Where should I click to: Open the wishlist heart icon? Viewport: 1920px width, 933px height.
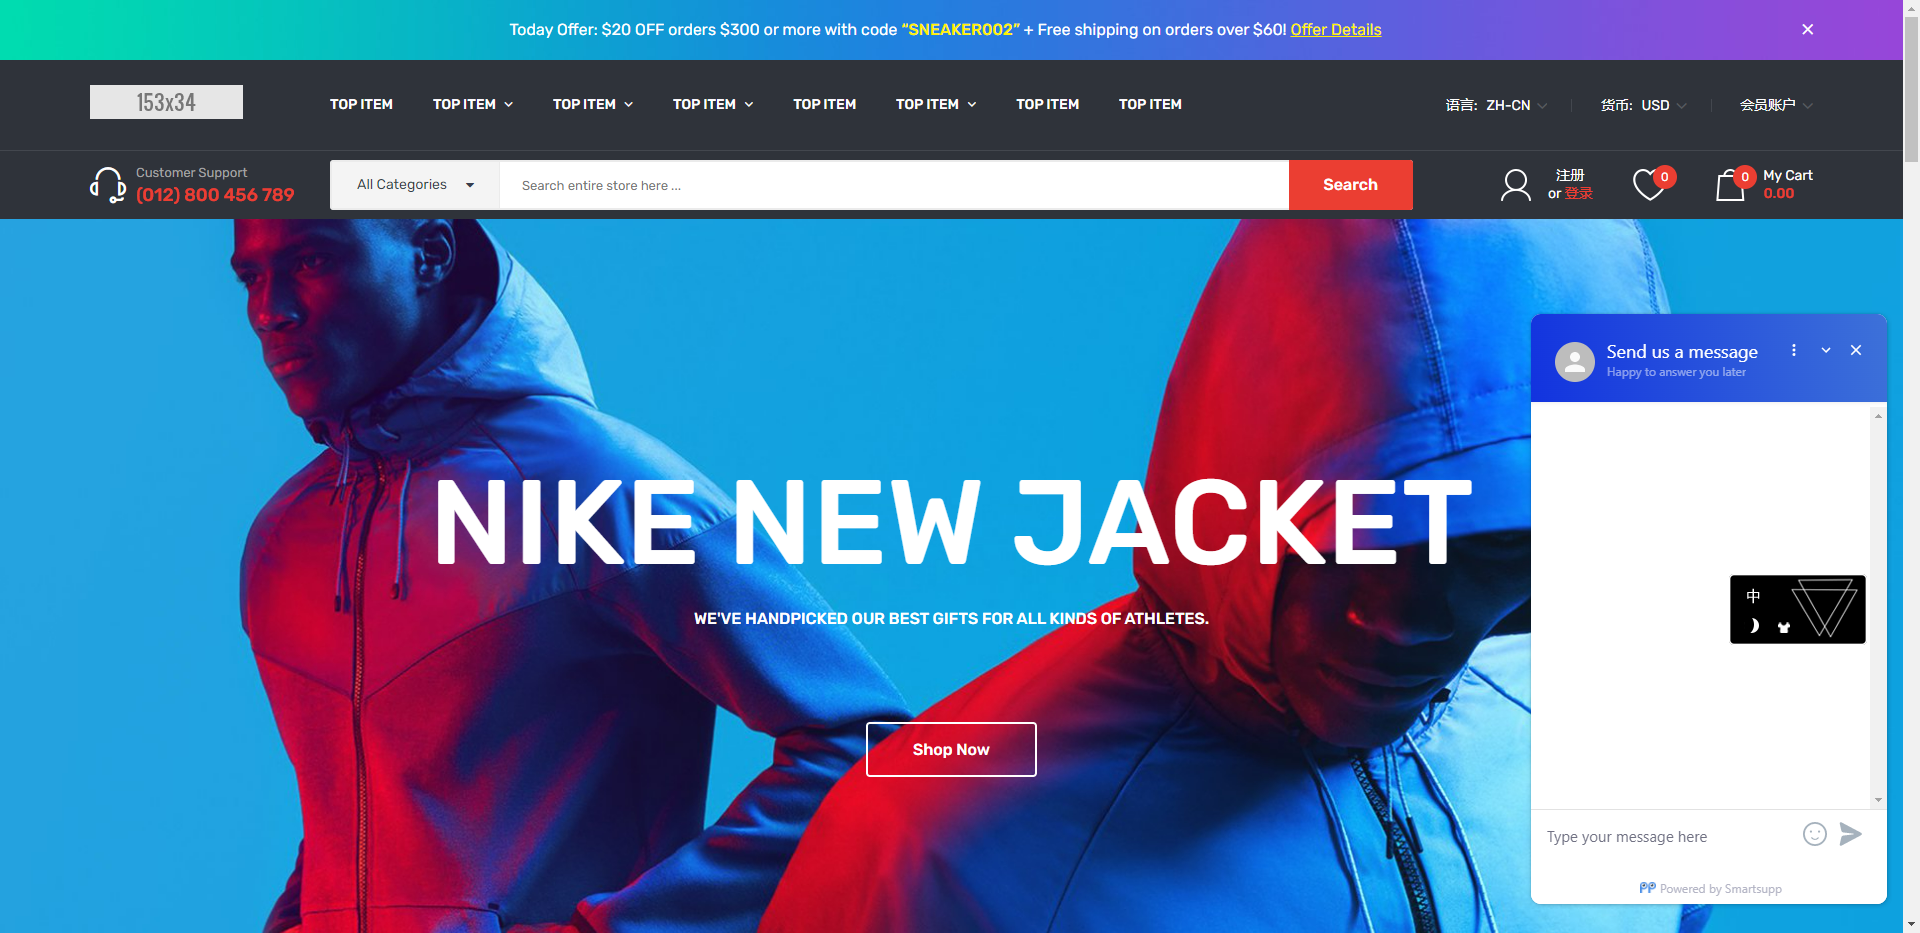click(x=1648, y=185)
